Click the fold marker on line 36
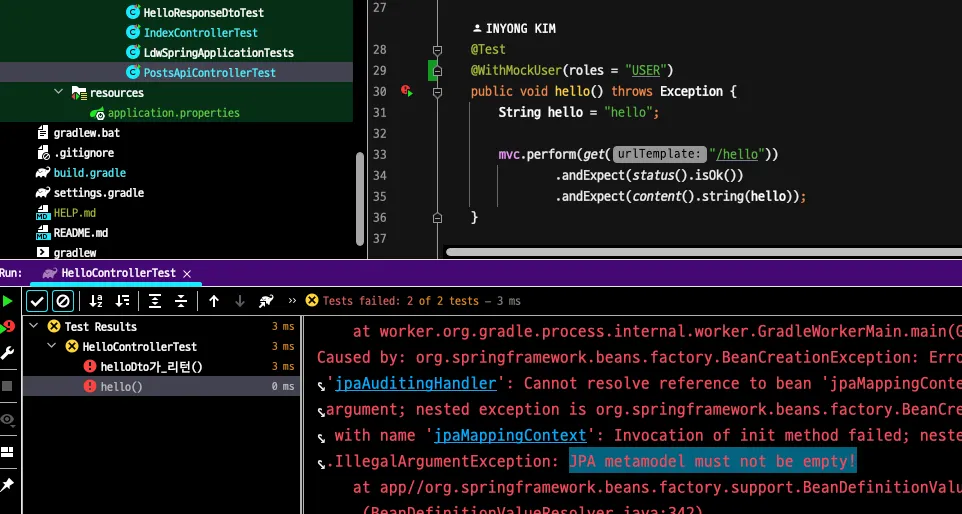Screen dimensions: 962x514 pos(437,217)
